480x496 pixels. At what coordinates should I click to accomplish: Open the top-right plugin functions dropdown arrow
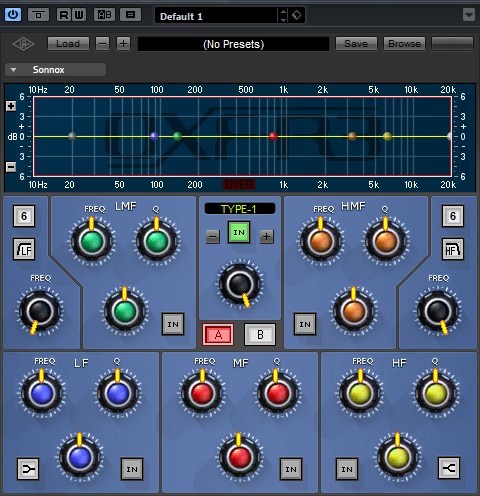click(469, 15)
